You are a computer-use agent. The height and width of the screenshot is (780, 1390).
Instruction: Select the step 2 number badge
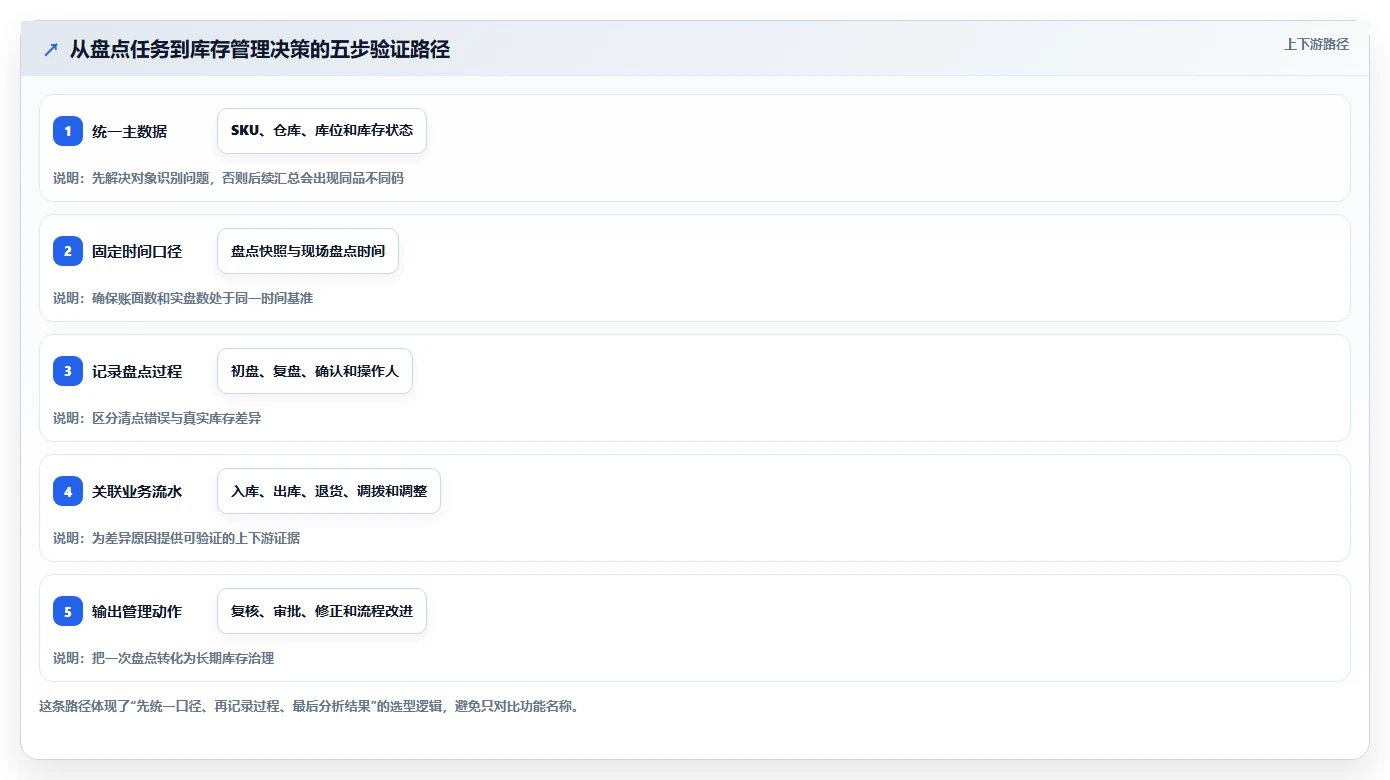coord(68,251)
